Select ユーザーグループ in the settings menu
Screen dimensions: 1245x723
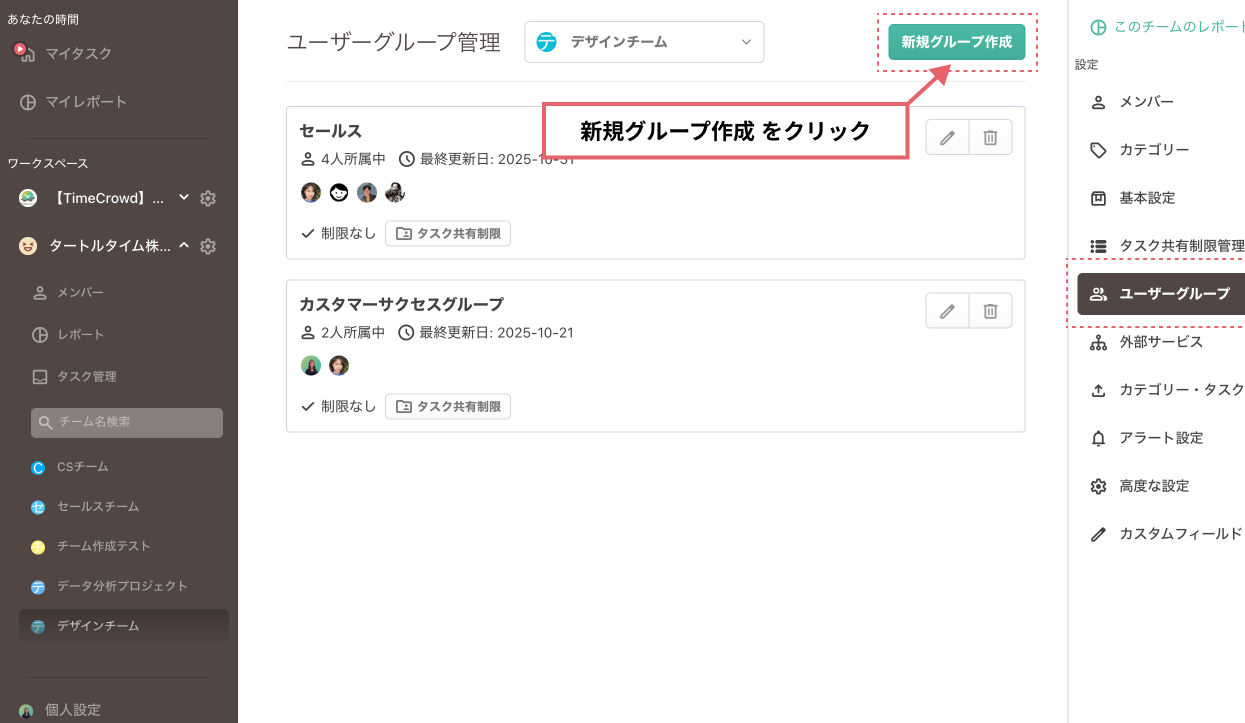pos(1160,294)
